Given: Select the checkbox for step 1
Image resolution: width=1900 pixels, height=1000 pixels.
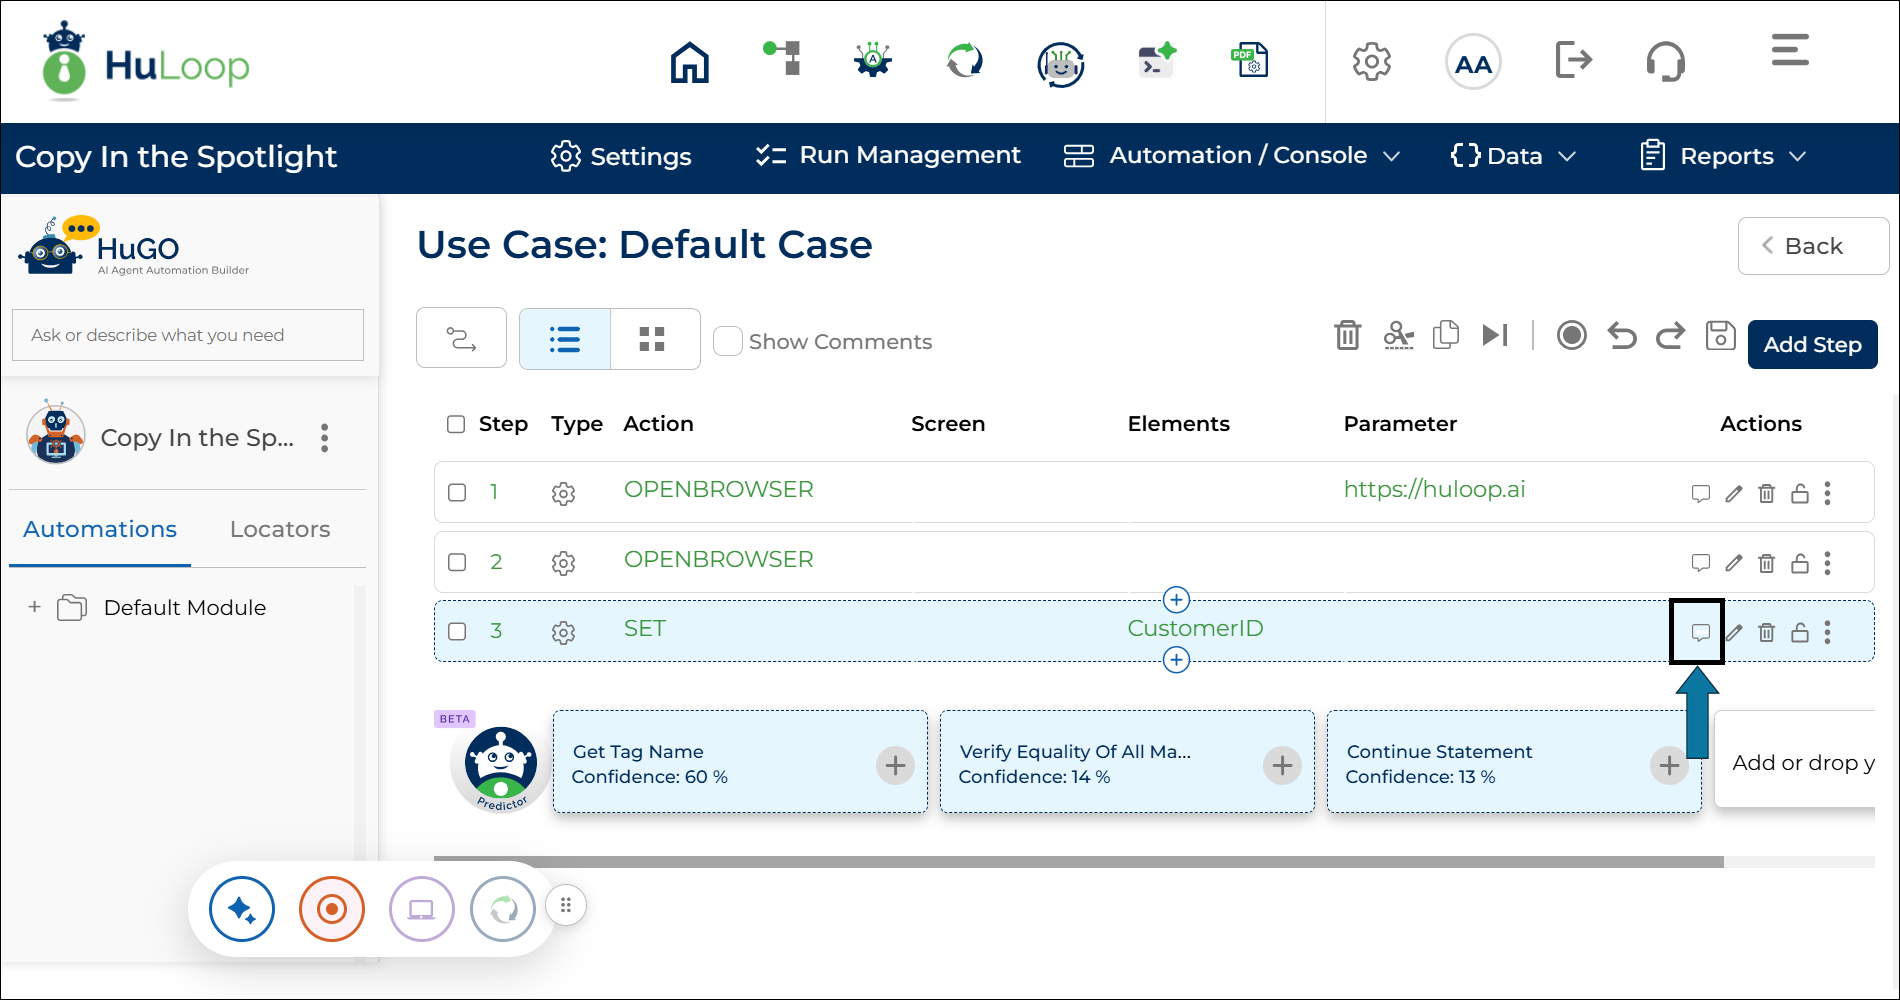Looking at the screenshot, I should [x=457, y=492].
